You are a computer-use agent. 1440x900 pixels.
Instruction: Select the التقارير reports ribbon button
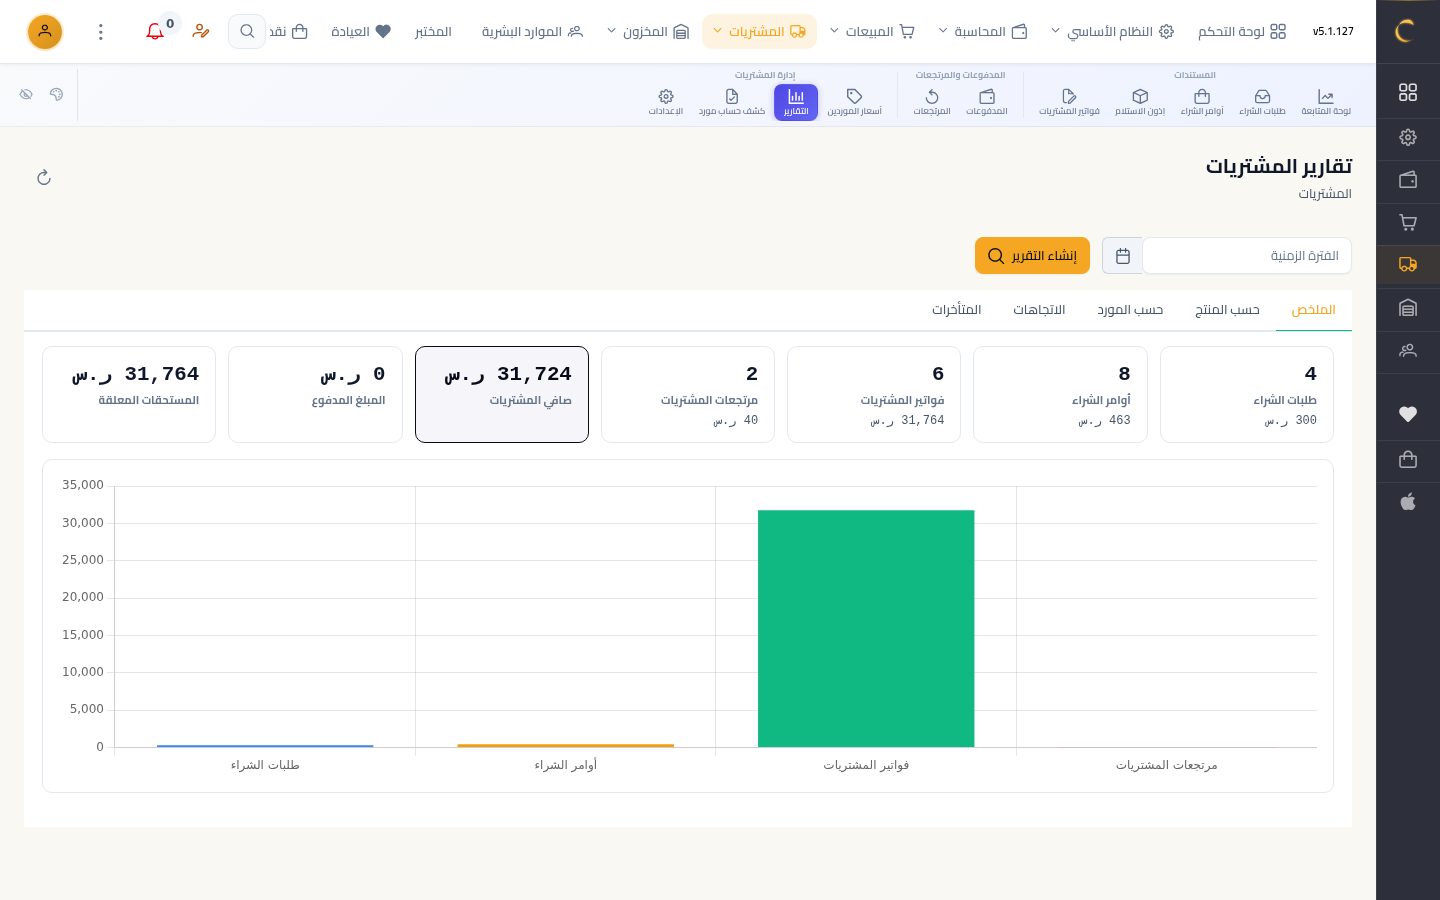click(796, 102)
